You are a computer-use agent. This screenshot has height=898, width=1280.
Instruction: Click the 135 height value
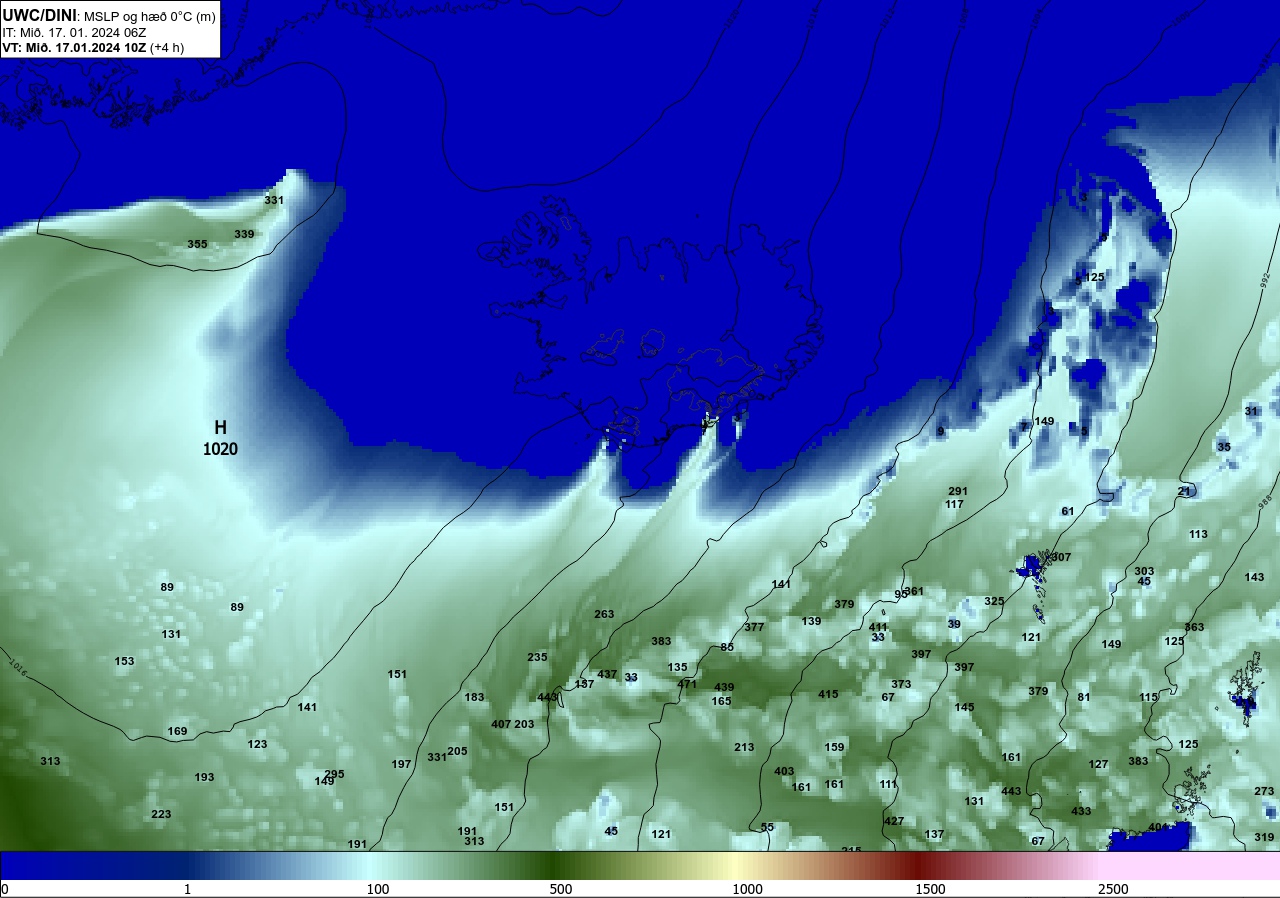[x=678, y=667]
